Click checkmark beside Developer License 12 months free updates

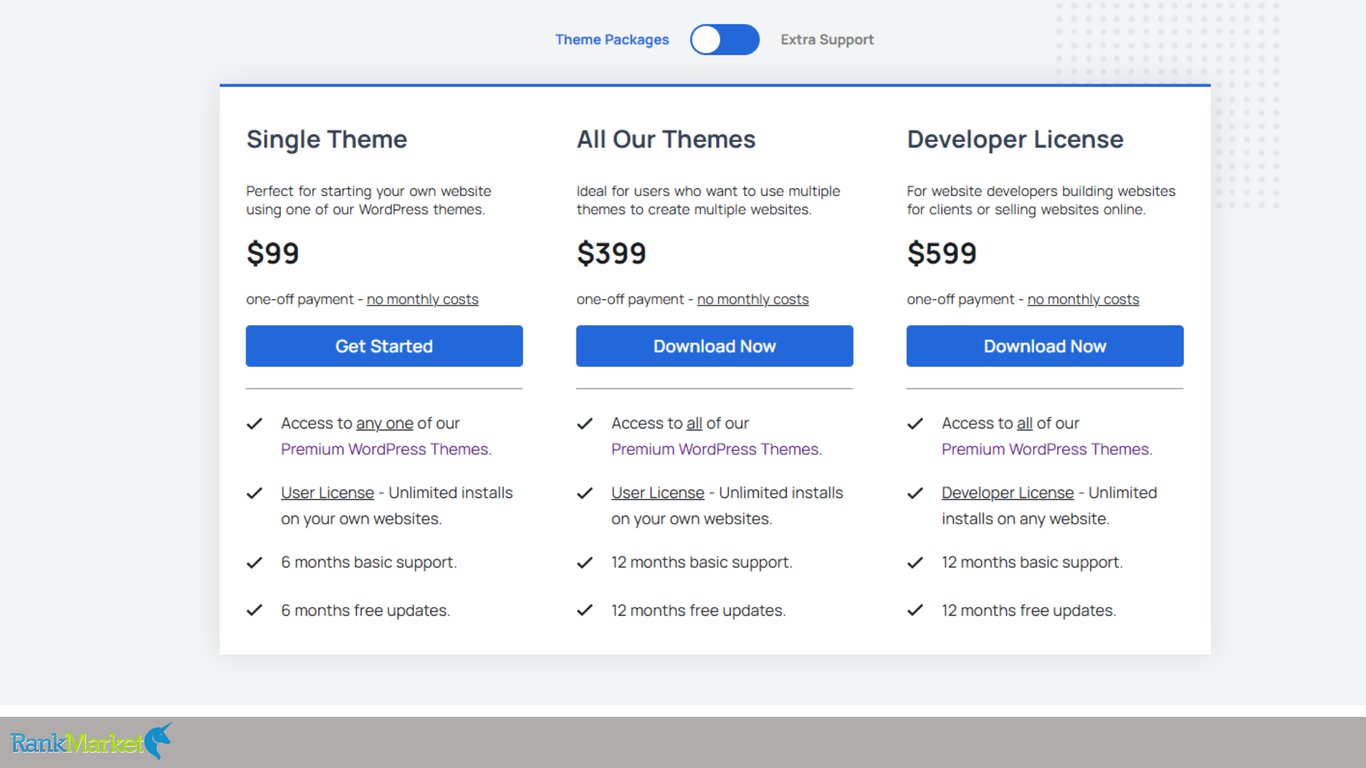click(x=915, y=610)
